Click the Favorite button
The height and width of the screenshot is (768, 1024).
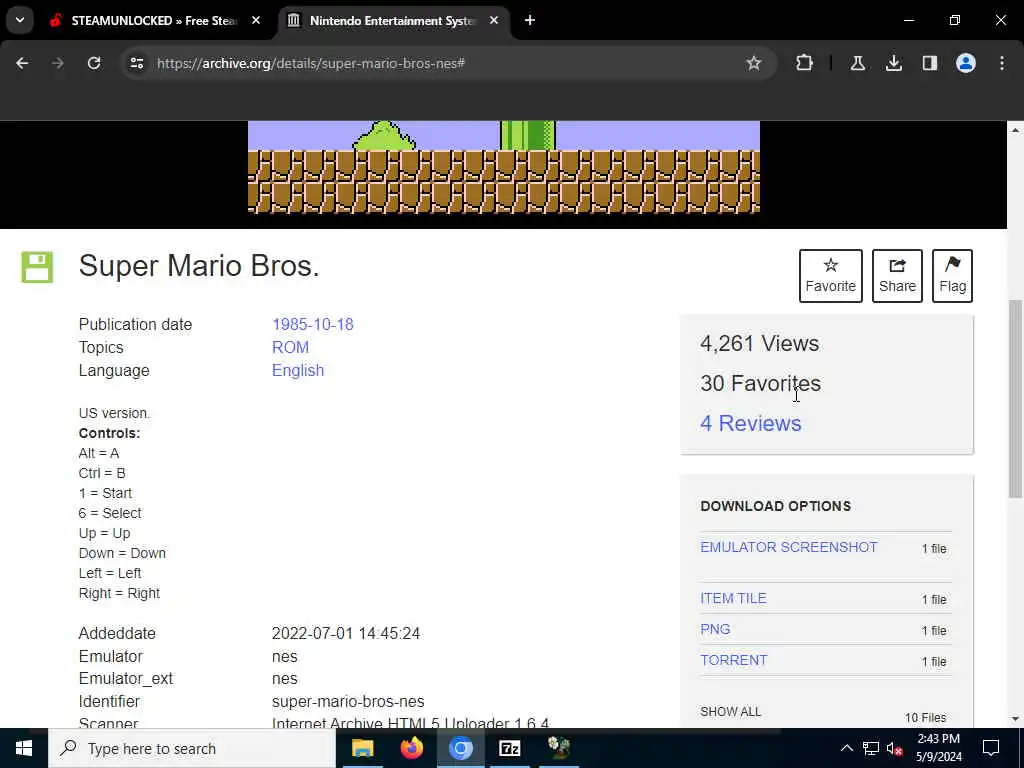point(830,276)
